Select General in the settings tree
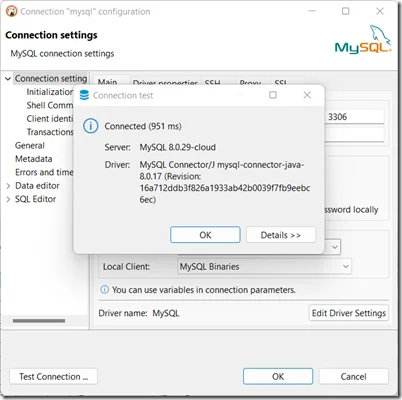 click(x=30, y=146)
